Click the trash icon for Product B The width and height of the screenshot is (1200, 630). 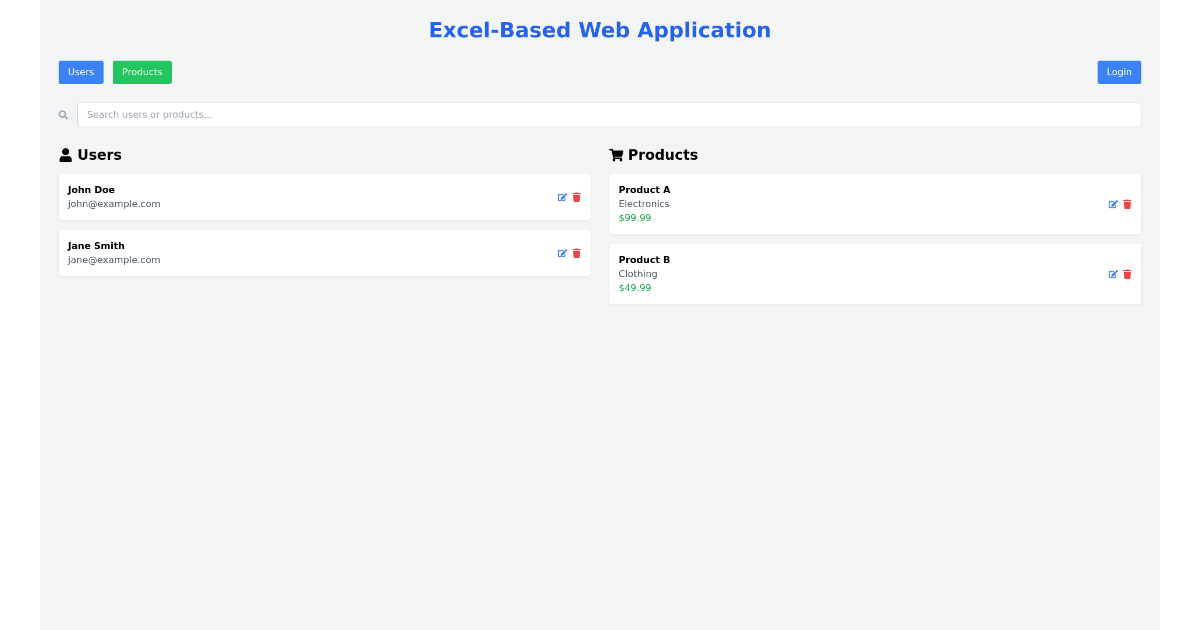pos(1127,274)
